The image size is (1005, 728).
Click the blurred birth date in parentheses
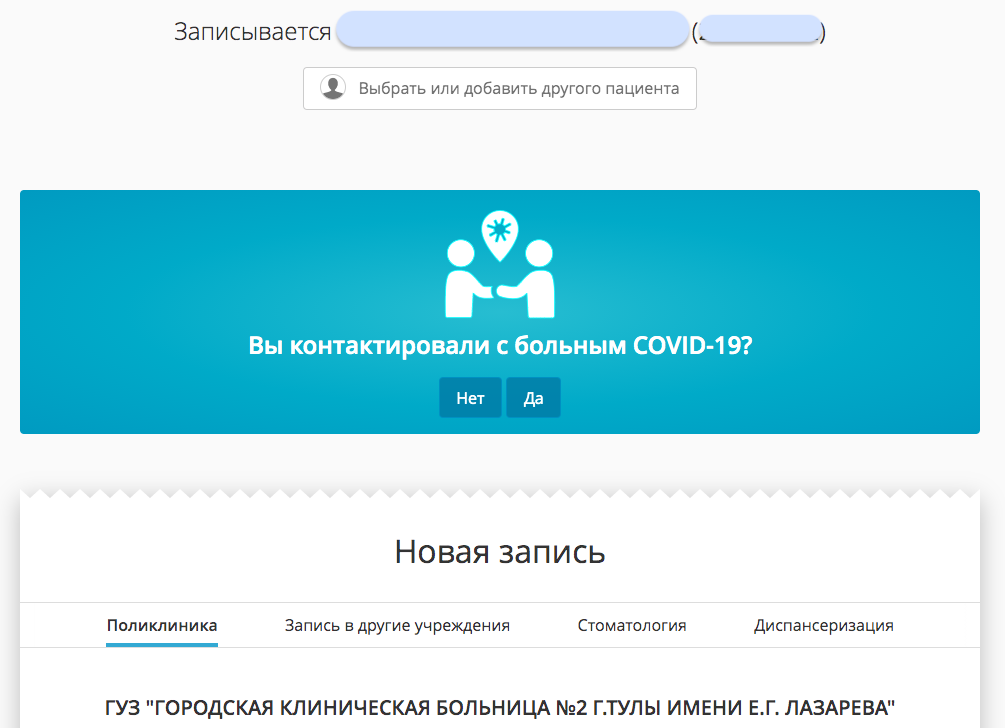(760, 30)
